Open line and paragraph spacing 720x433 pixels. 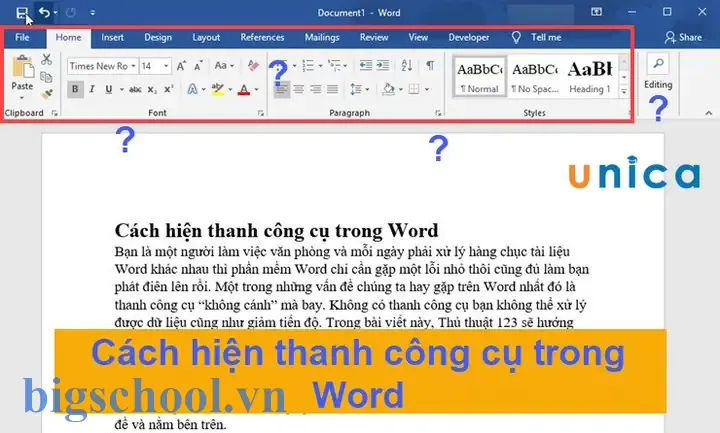(x=356, y=89)
